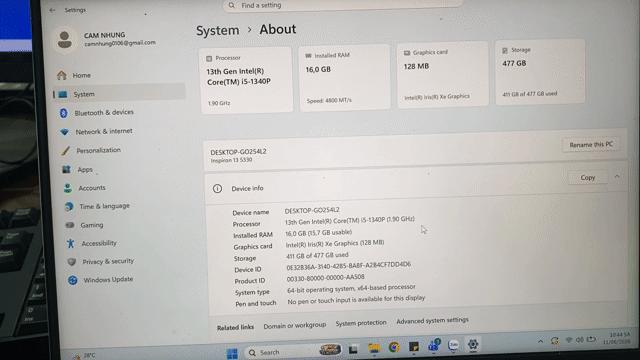Viewport: 640px width, 360px height.
Task: Open File Explorer from the taskbar
Action: 374,348
